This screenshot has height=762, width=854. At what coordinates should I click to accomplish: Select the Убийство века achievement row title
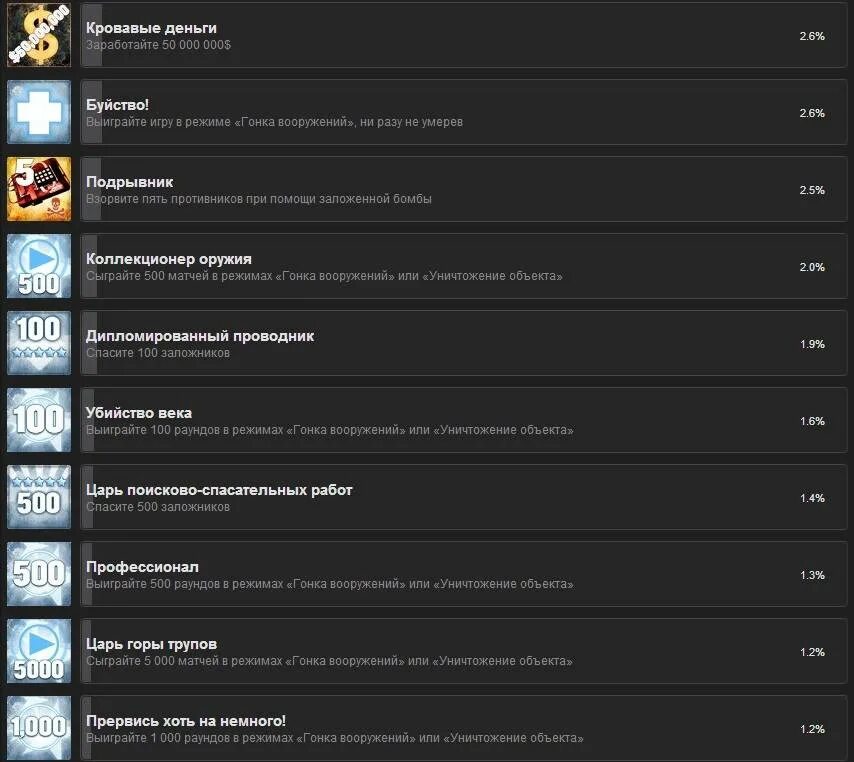(138, 413)
